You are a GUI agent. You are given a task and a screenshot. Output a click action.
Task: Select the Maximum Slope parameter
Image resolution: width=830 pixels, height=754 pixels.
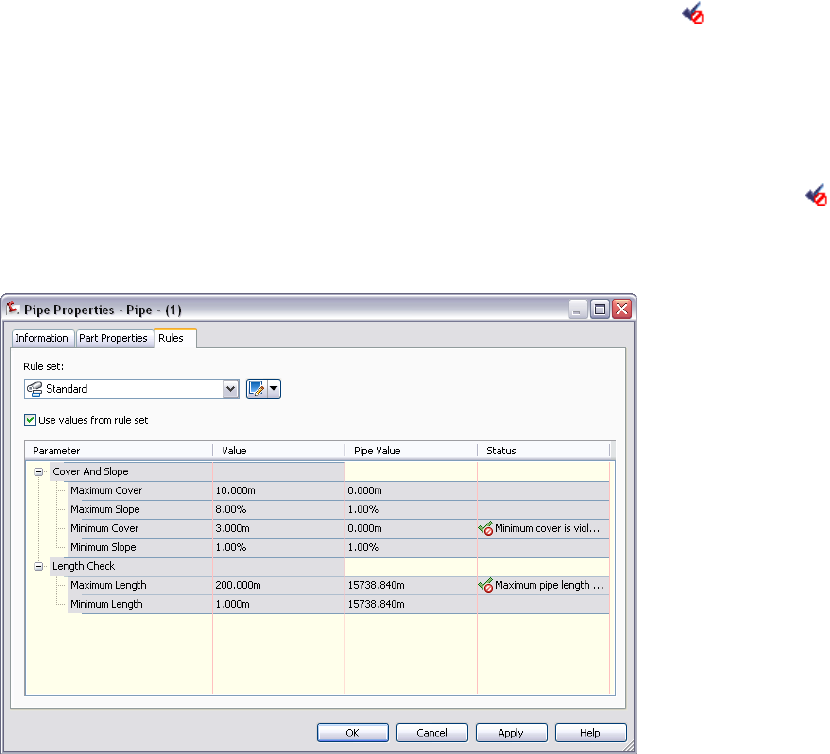coord(105,509)
